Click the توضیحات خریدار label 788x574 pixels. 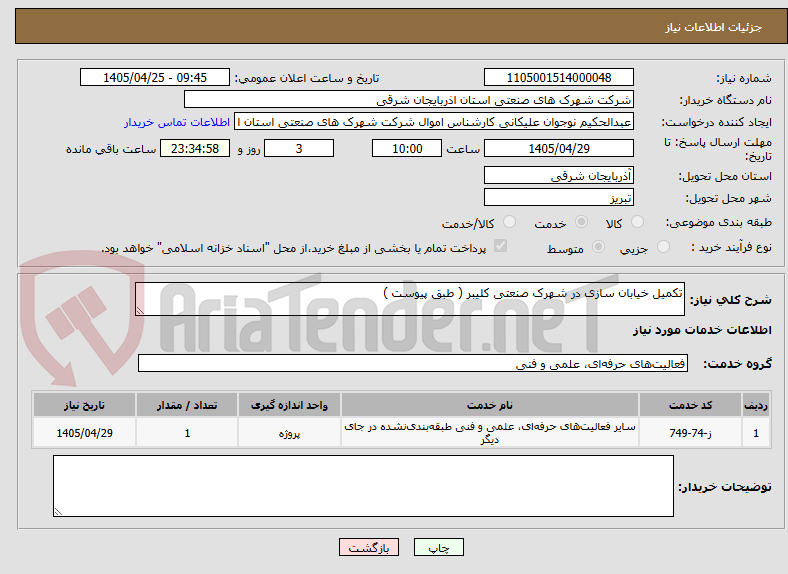(x=725, y=487)
